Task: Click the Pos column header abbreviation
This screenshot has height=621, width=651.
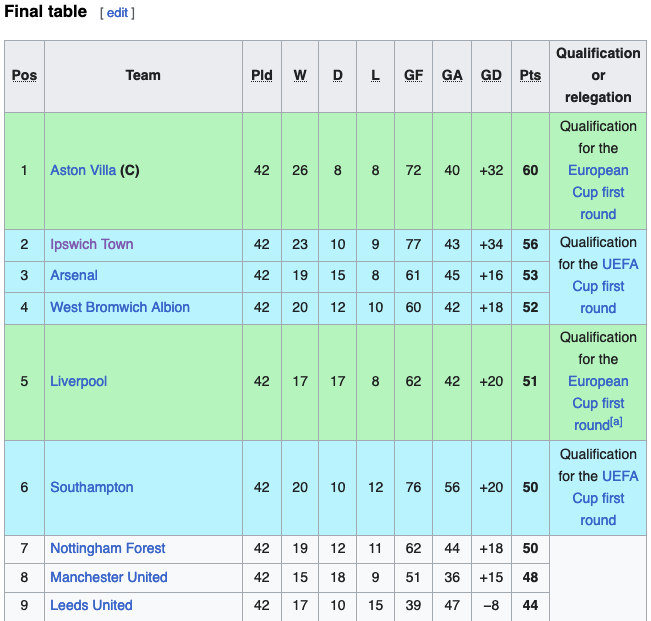Action: (24, 75)
